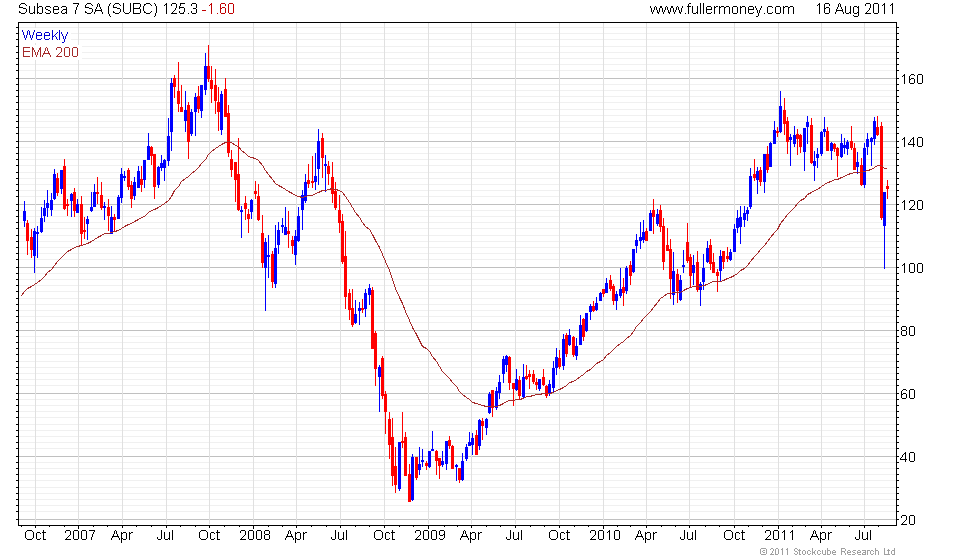Click the '60' price axis label
The width and height of the screenshot is (980, 560).
(908, 394)
